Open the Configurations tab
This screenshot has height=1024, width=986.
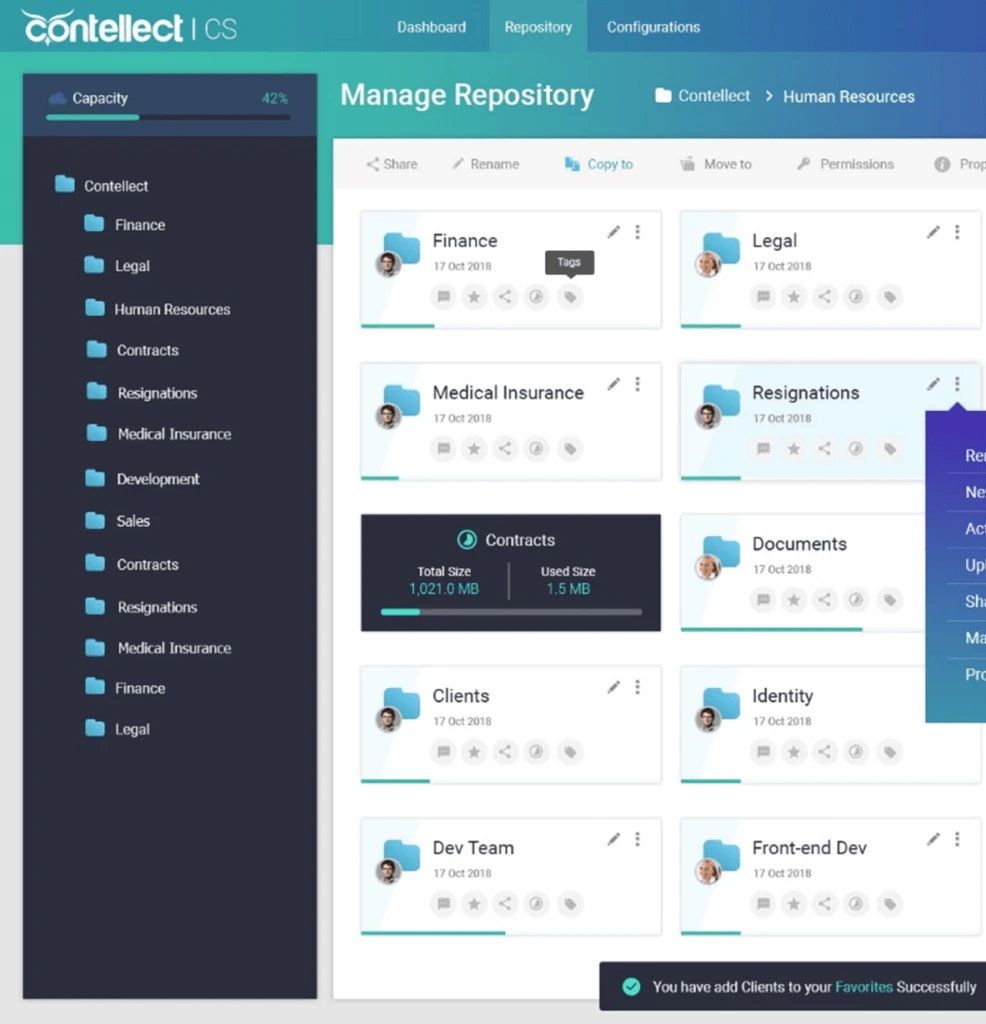pos(654,27)
